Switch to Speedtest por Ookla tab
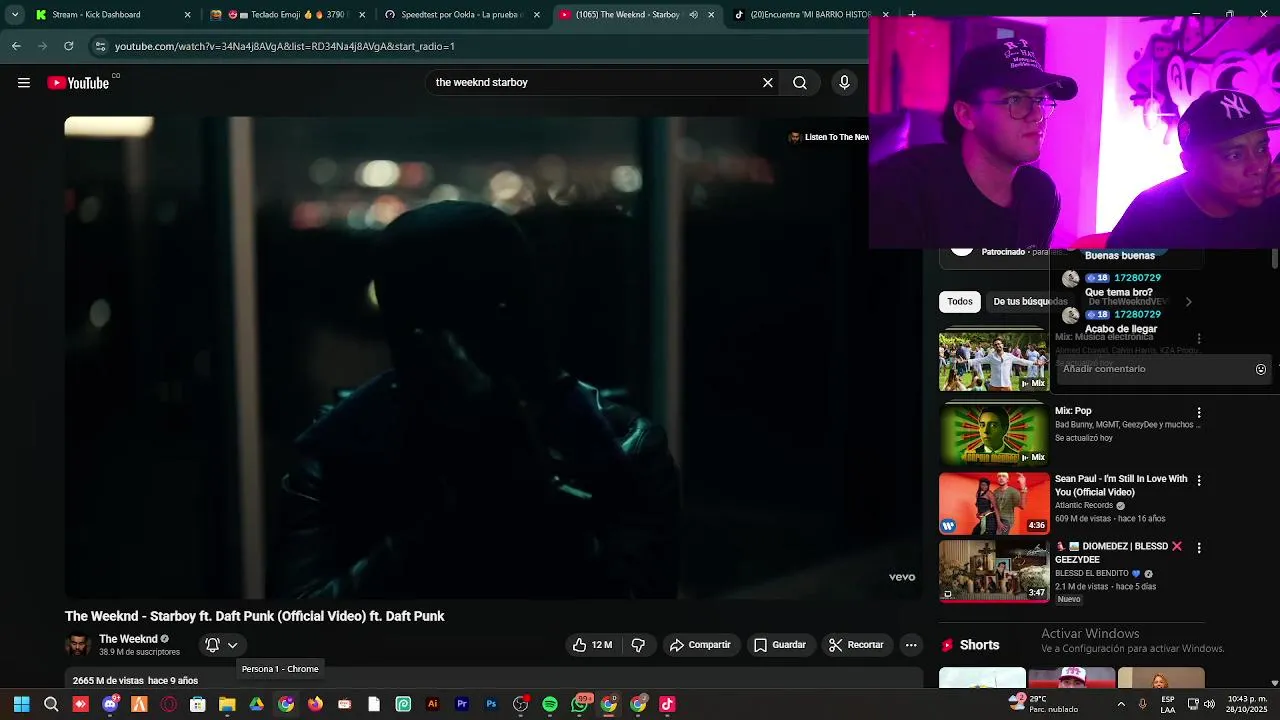The width and height of the screenshot is (1280, 720). tap(454, 15)
